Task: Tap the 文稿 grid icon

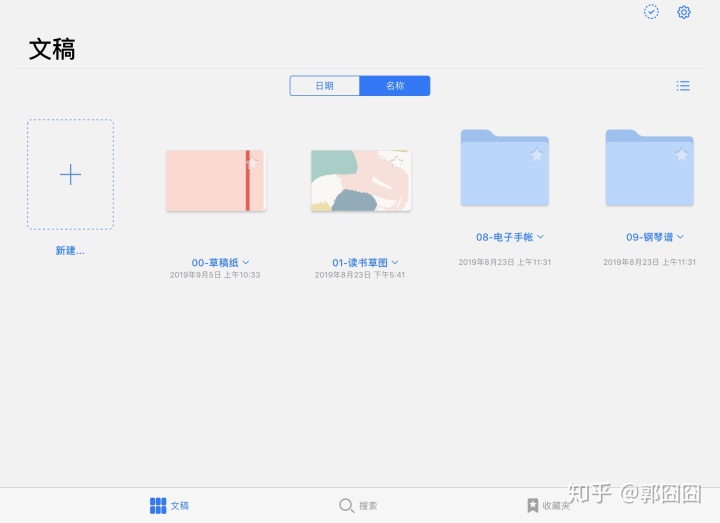Action: 158,506
